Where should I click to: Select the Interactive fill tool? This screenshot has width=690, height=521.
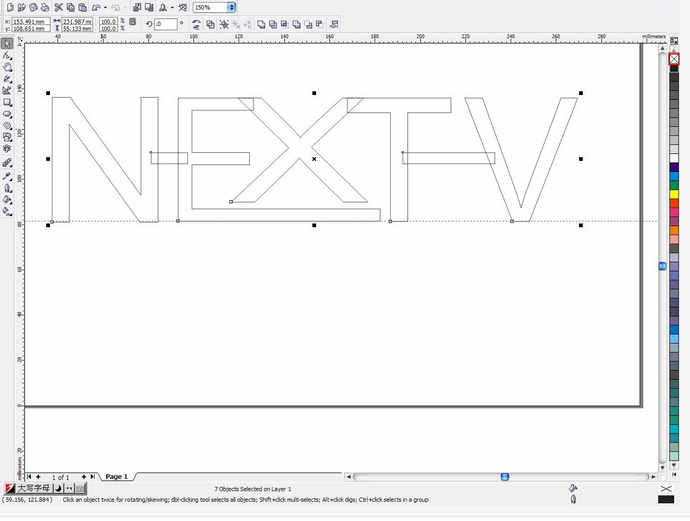point(7,211)
